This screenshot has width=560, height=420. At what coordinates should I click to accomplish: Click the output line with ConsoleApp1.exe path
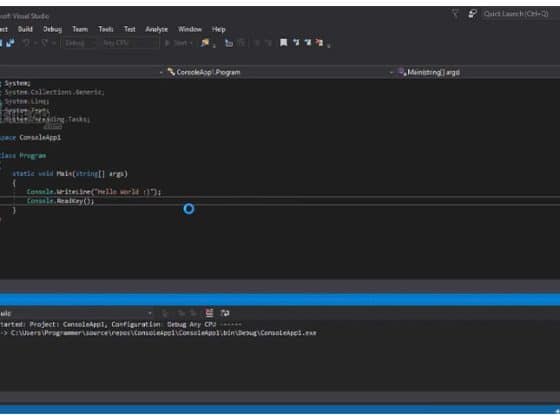coord(158,333)
